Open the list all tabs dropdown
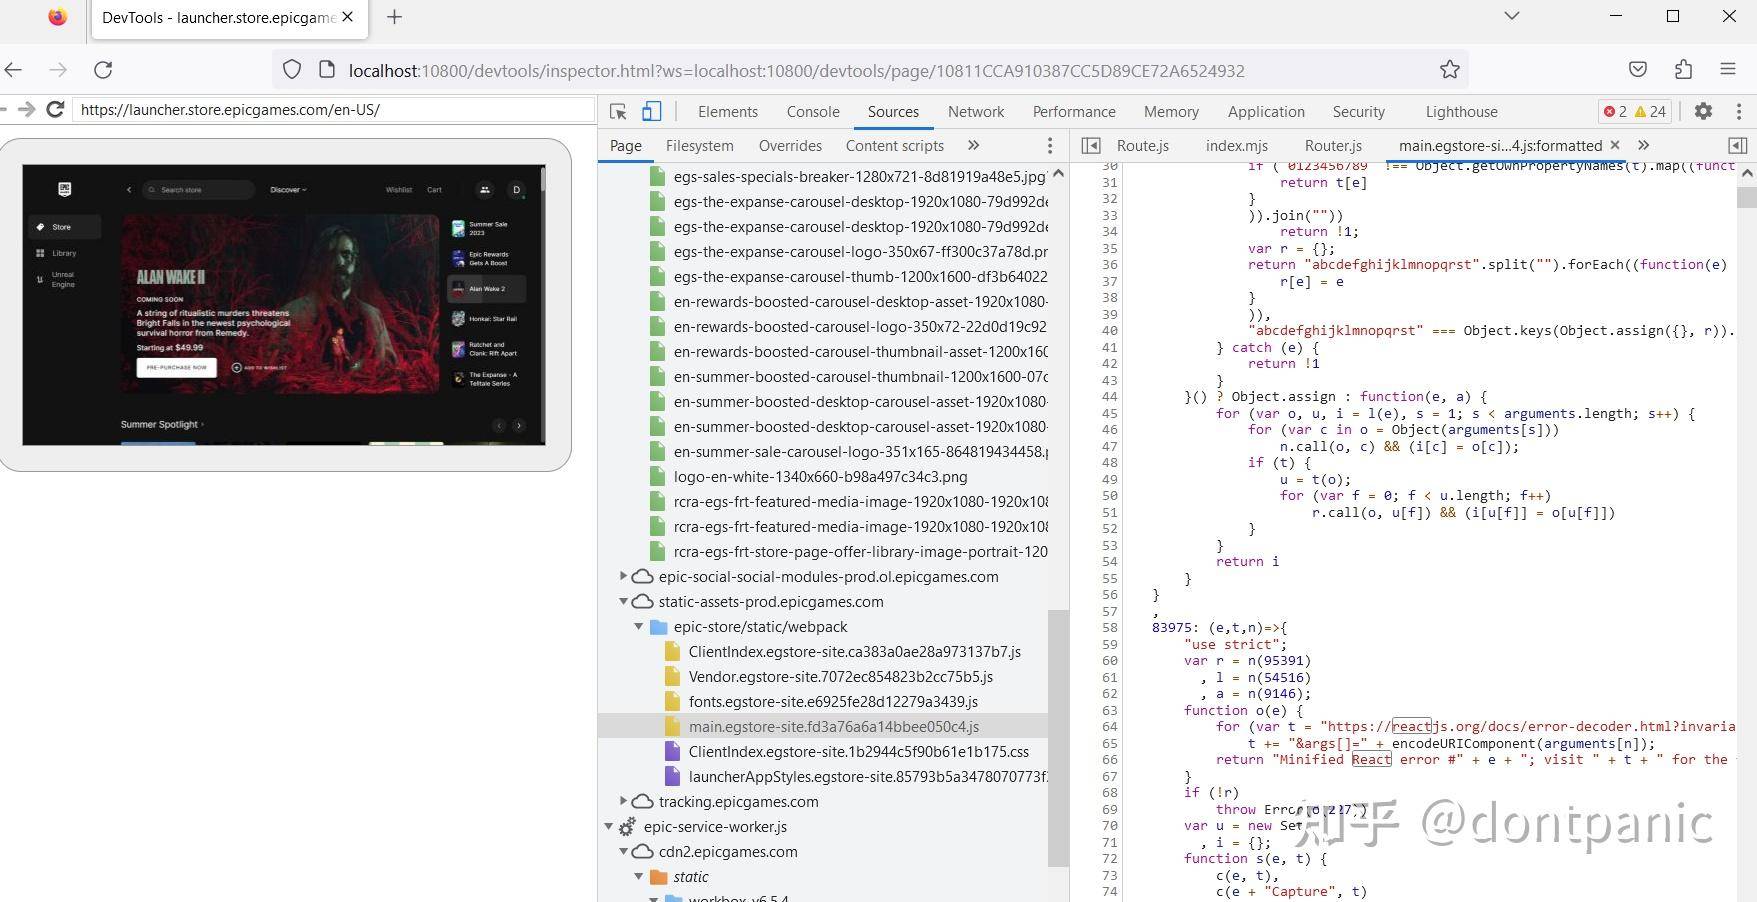The height and width of the screenshot is (902, 1757). click(x=1512, y=16)
